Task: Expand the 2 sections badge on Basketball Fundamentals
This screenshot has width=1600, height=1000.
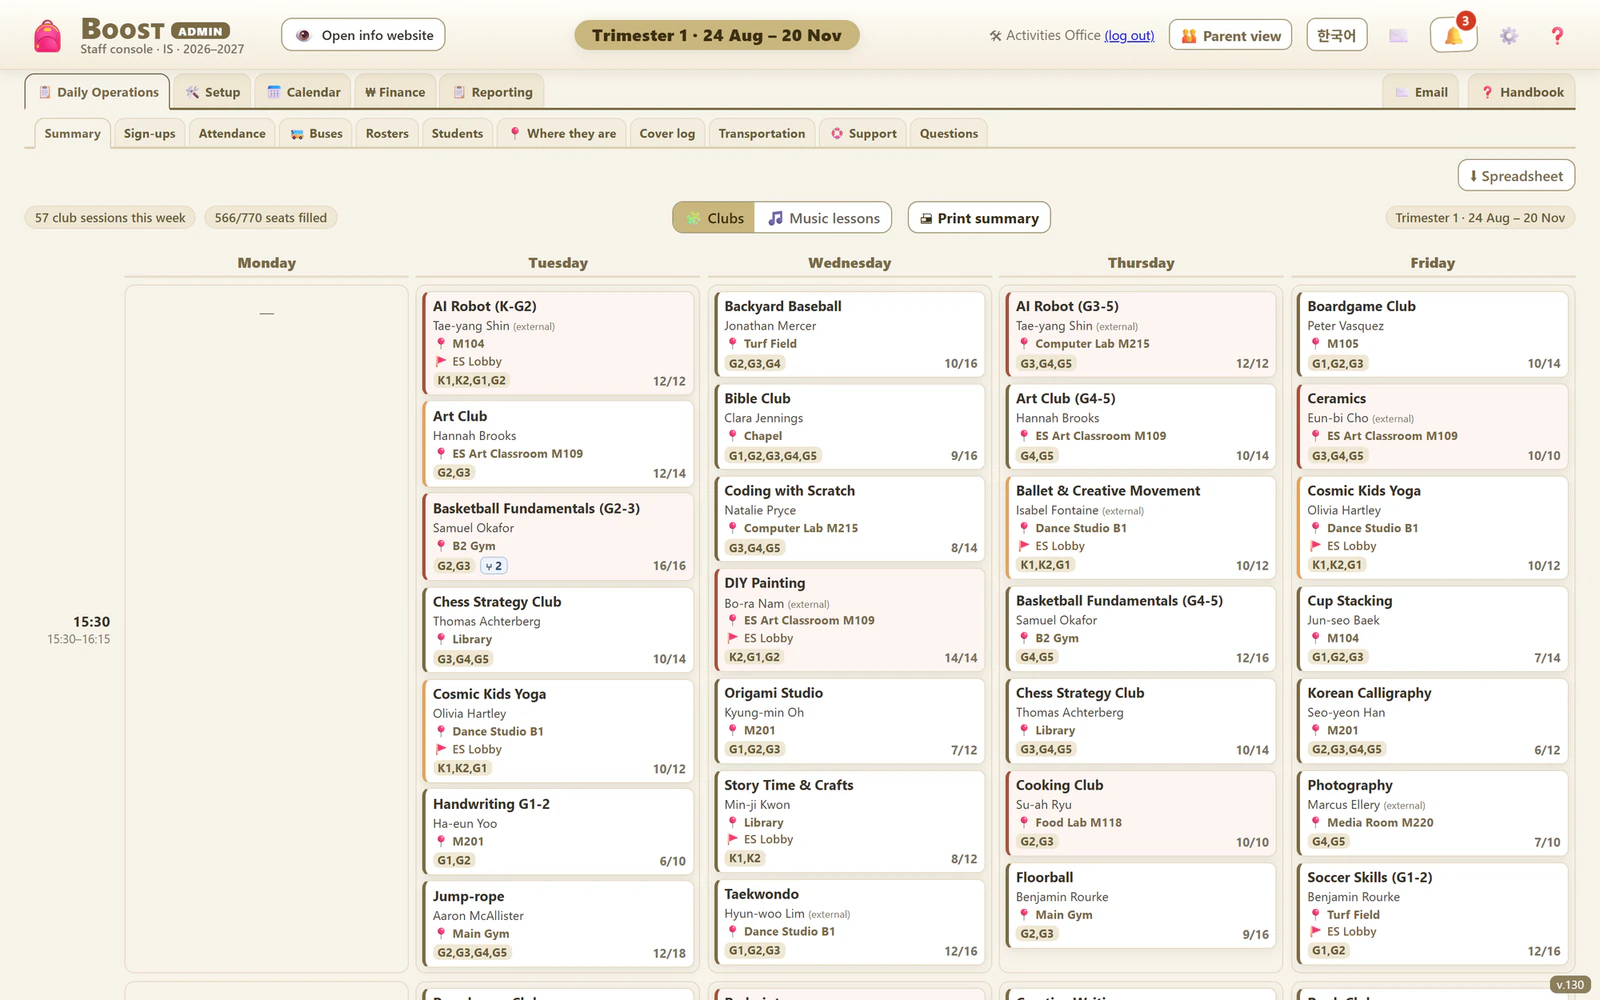Action: pyautogui.click(x=494, y=566)
